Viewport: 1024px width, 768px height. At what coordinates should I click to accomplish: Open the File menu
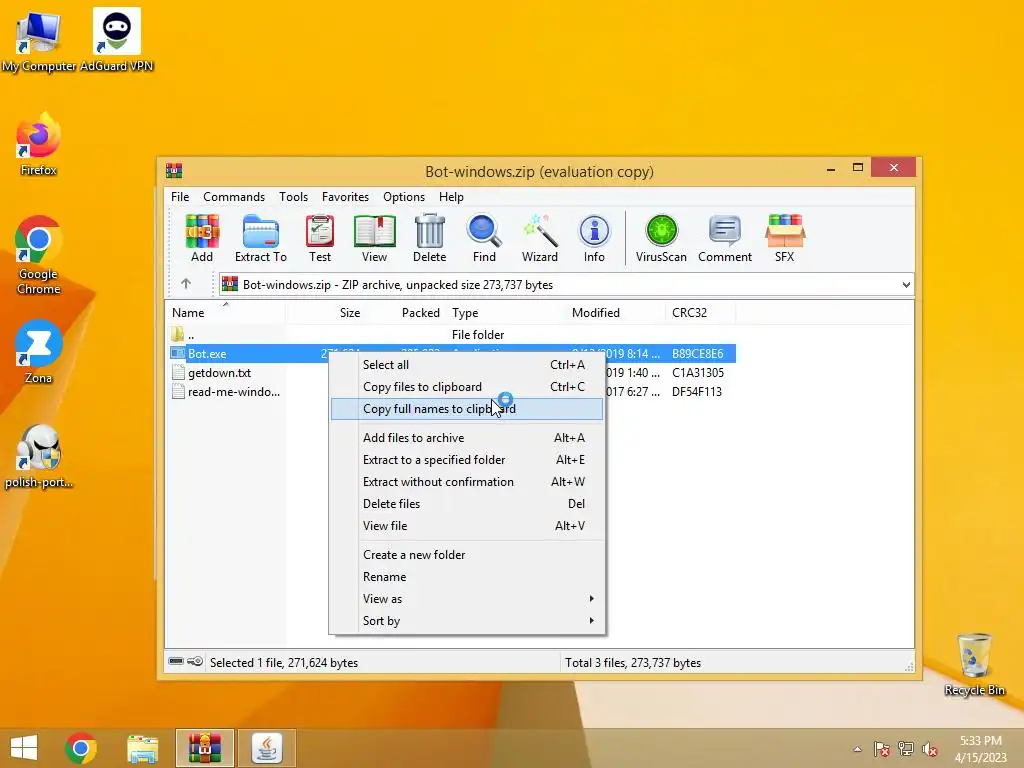click(180, 197)
